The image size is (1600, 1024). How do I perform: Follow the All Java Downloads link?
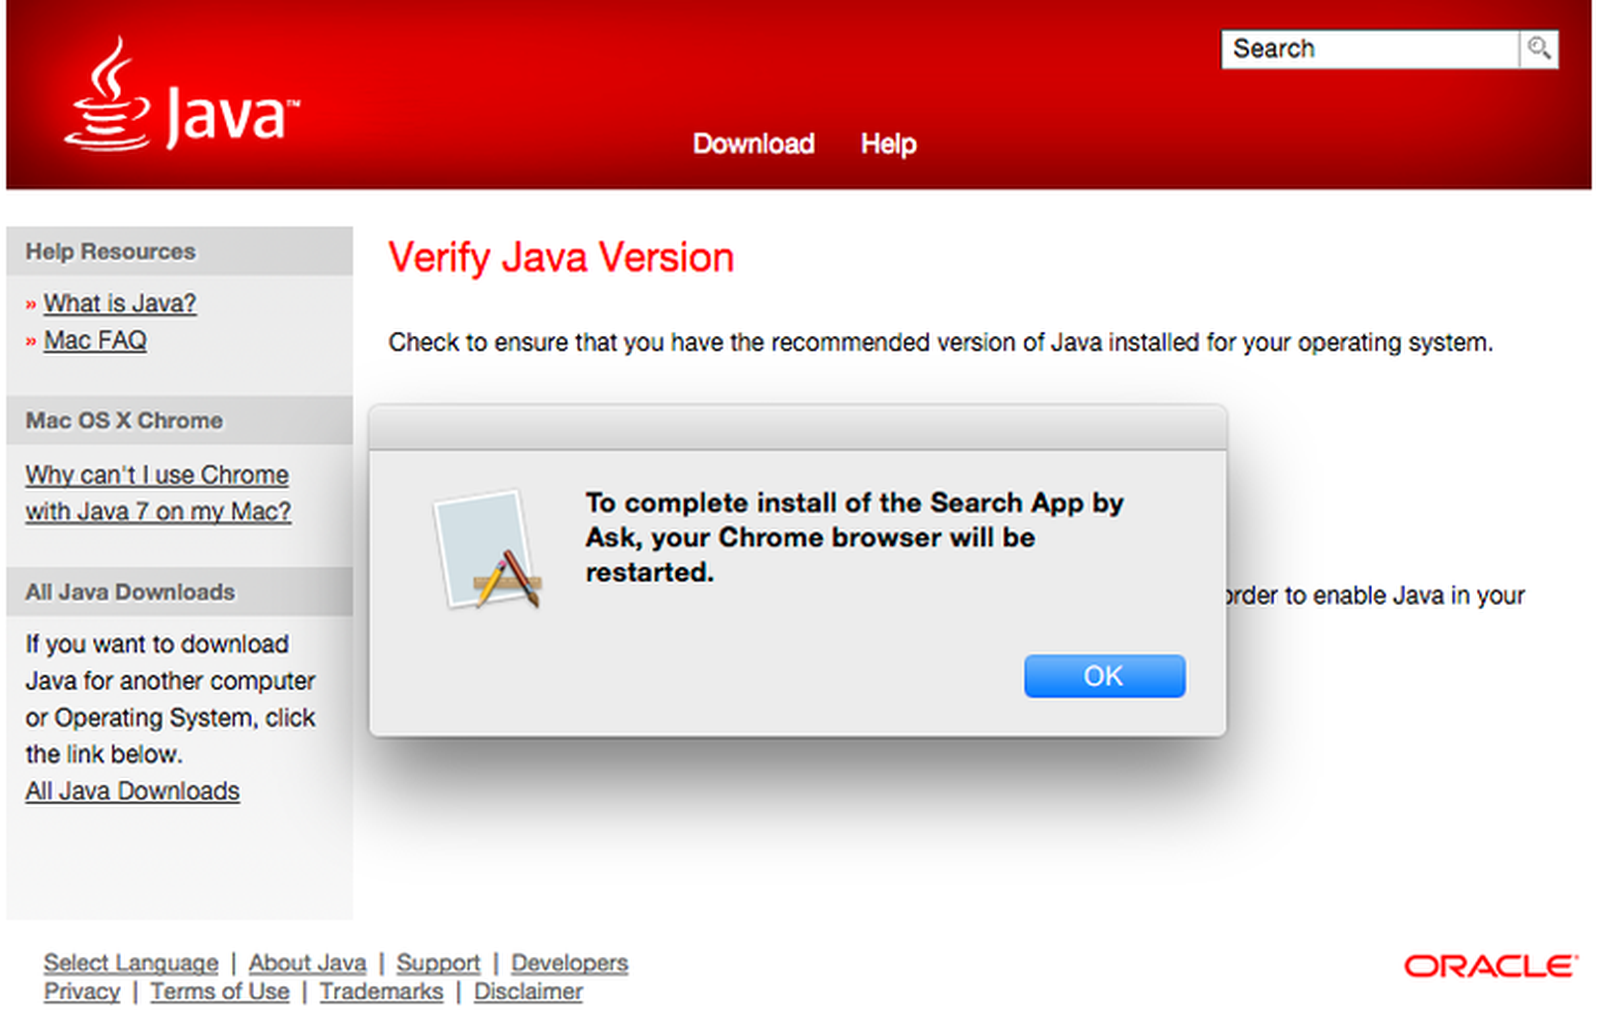132,791
